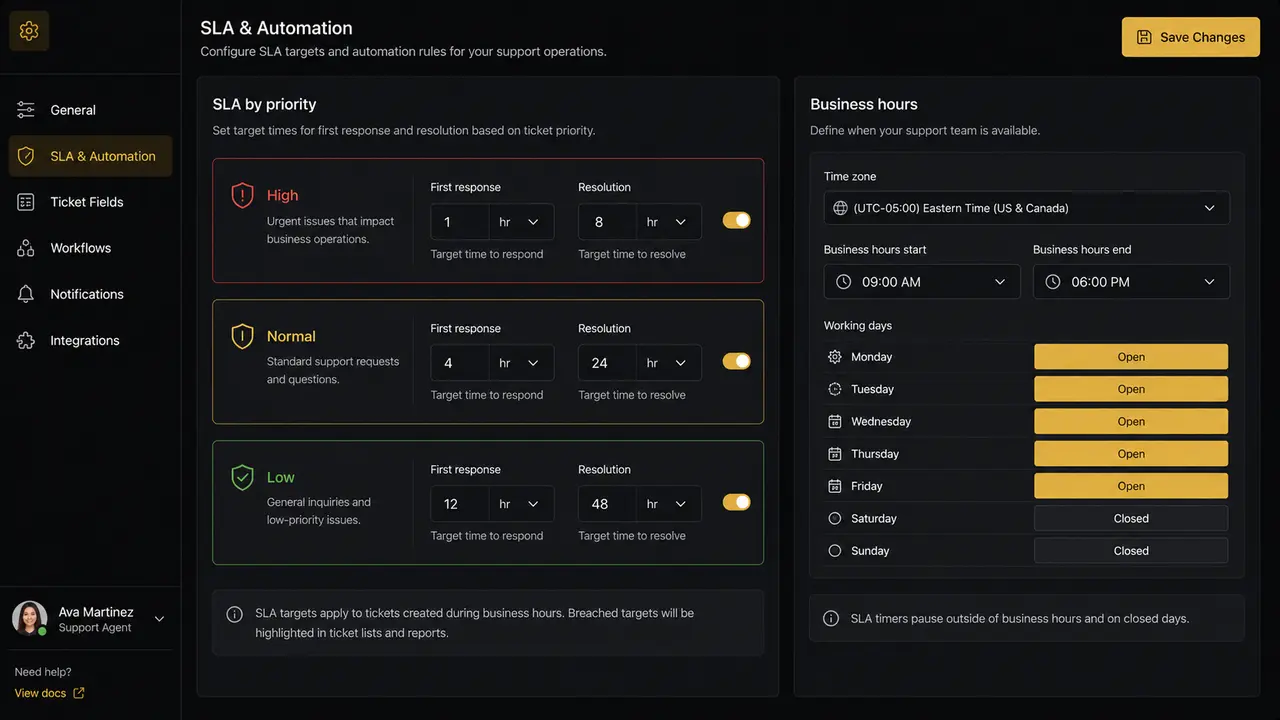Click the gear logo icon in sidebar top
This screenshot has height=720, width=1280.
click(29, 32)
